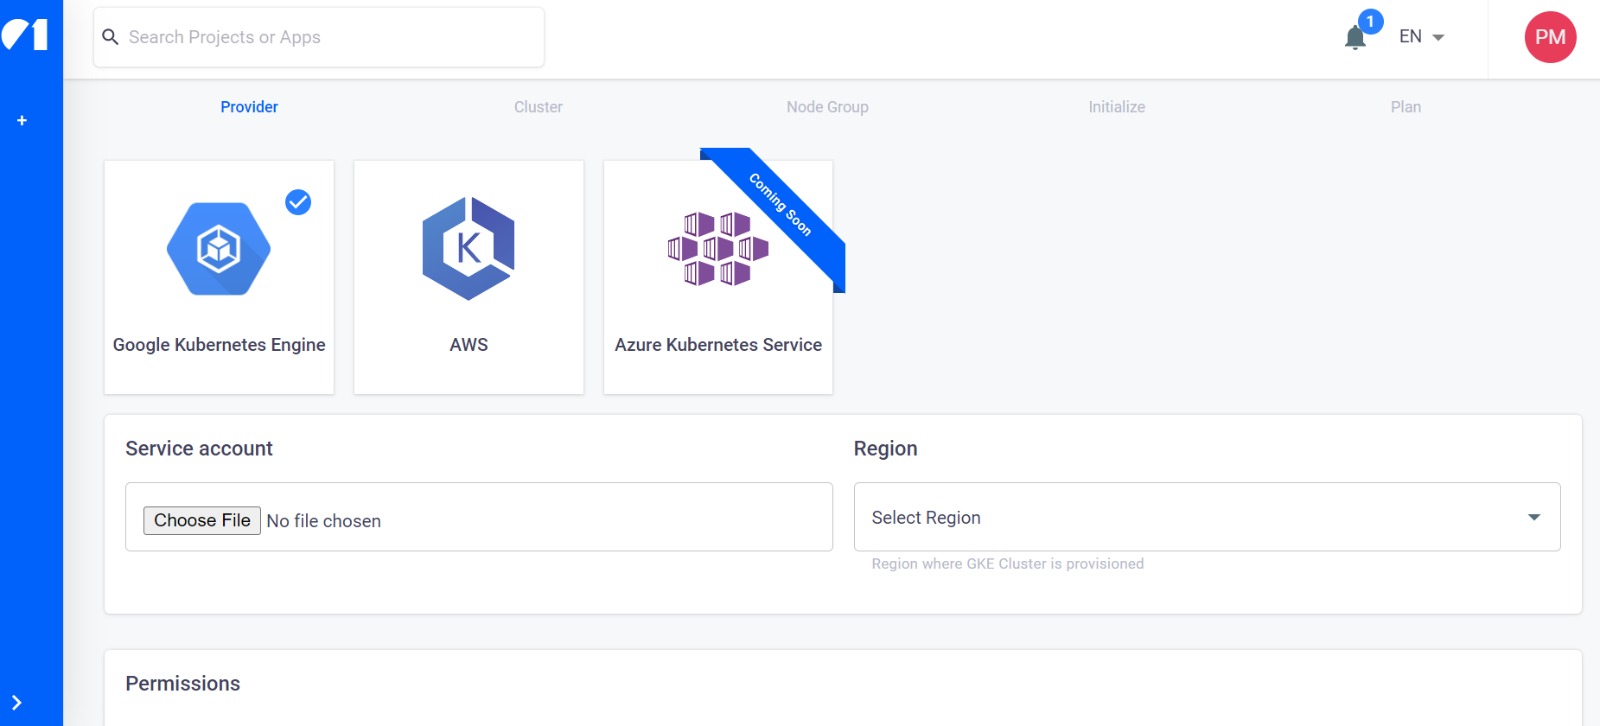Go to the Node Group step
The width and height of the screenshot is (1600, 726).
(827, 107)
